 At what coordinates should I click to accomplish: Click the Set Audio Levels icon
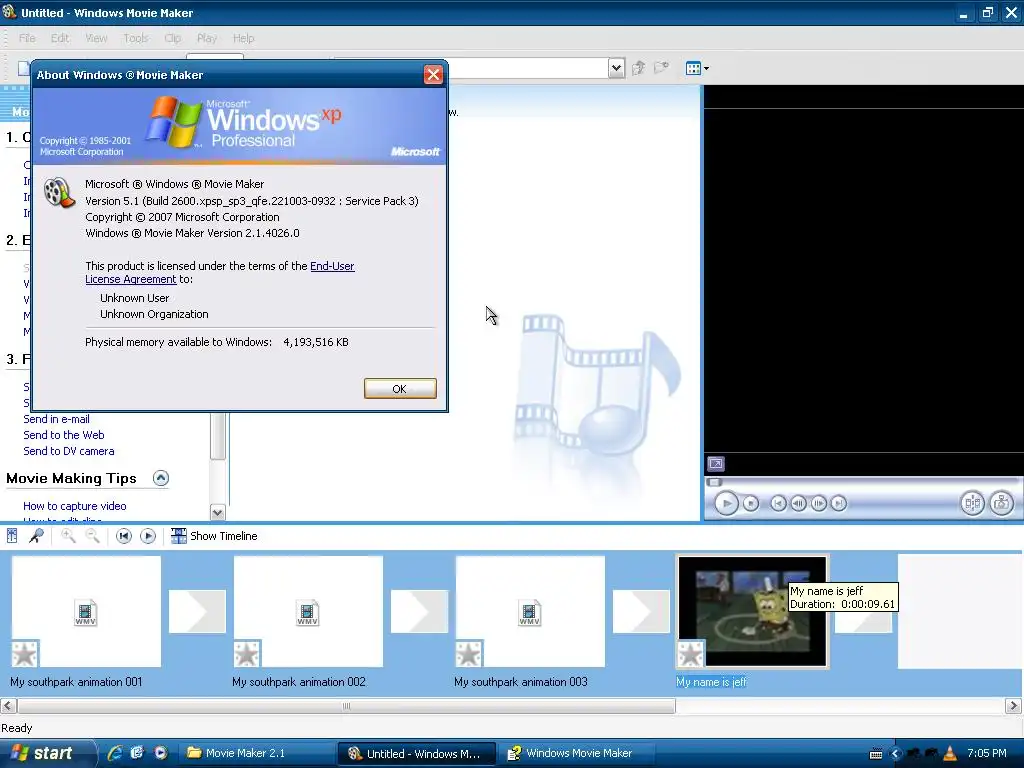coord(12,536)
